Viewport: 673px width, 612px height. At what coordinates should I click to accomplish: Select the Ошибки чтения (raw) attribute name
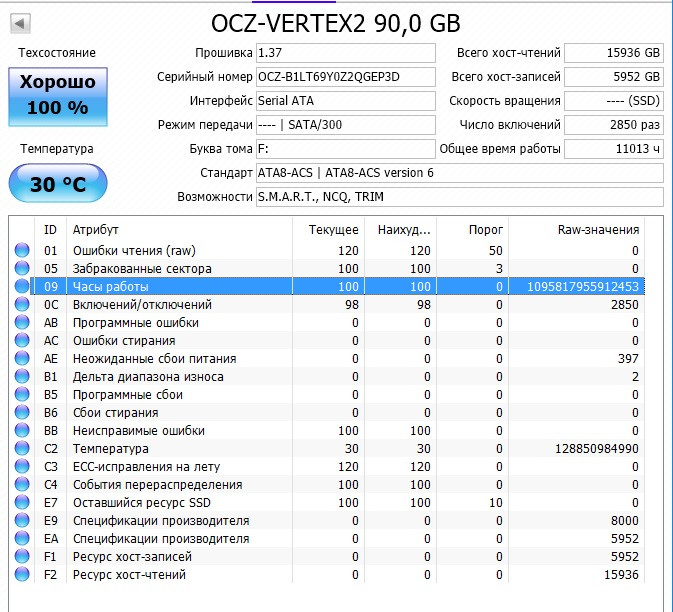(134, 251)
